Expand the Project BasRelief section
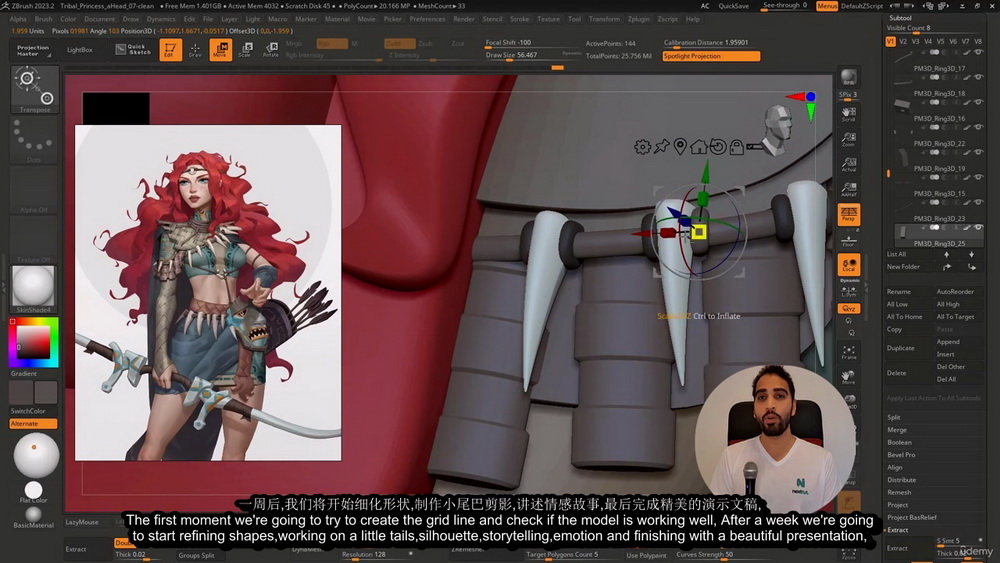1000x563 pixels. click(912, 518)
